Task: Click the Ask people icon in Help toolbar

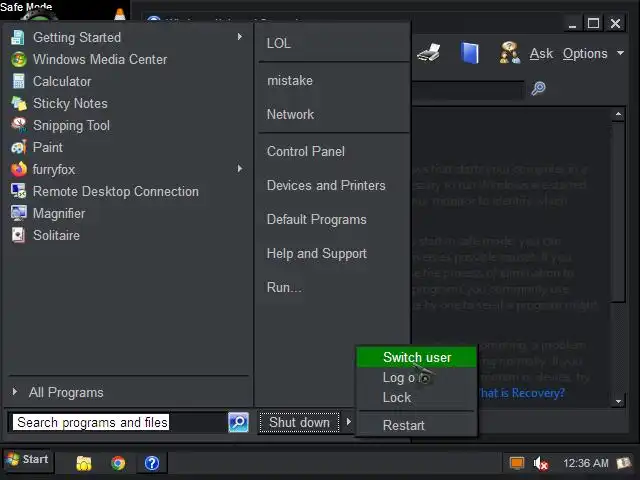Action: [510, 53]
